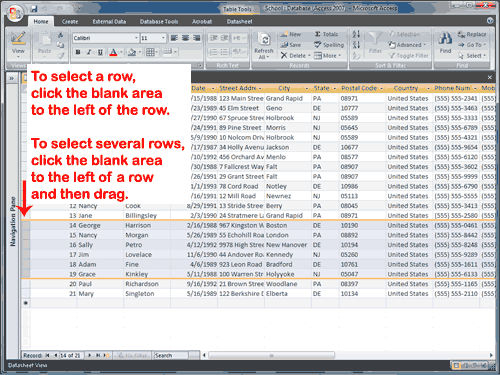
Task: Click the Replace button
Action: [x=472, y=34]
